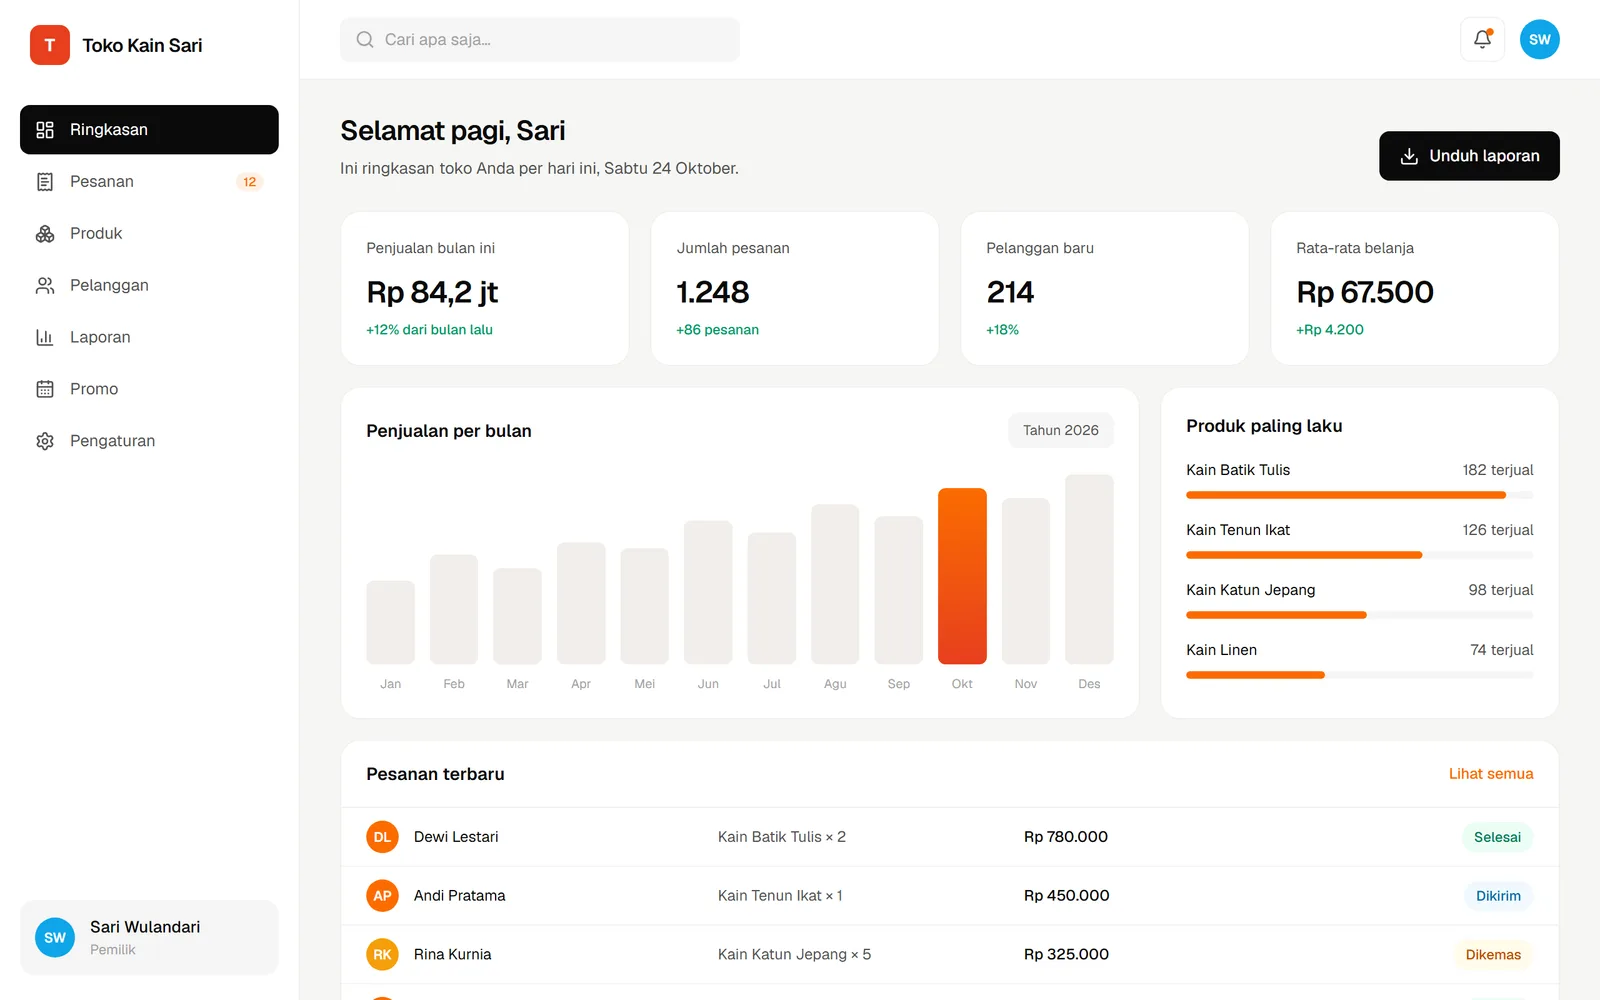Click the SW avatar in sidebar footer
This screenshot has height=1000, width=1600.
(x=55, y=938)
